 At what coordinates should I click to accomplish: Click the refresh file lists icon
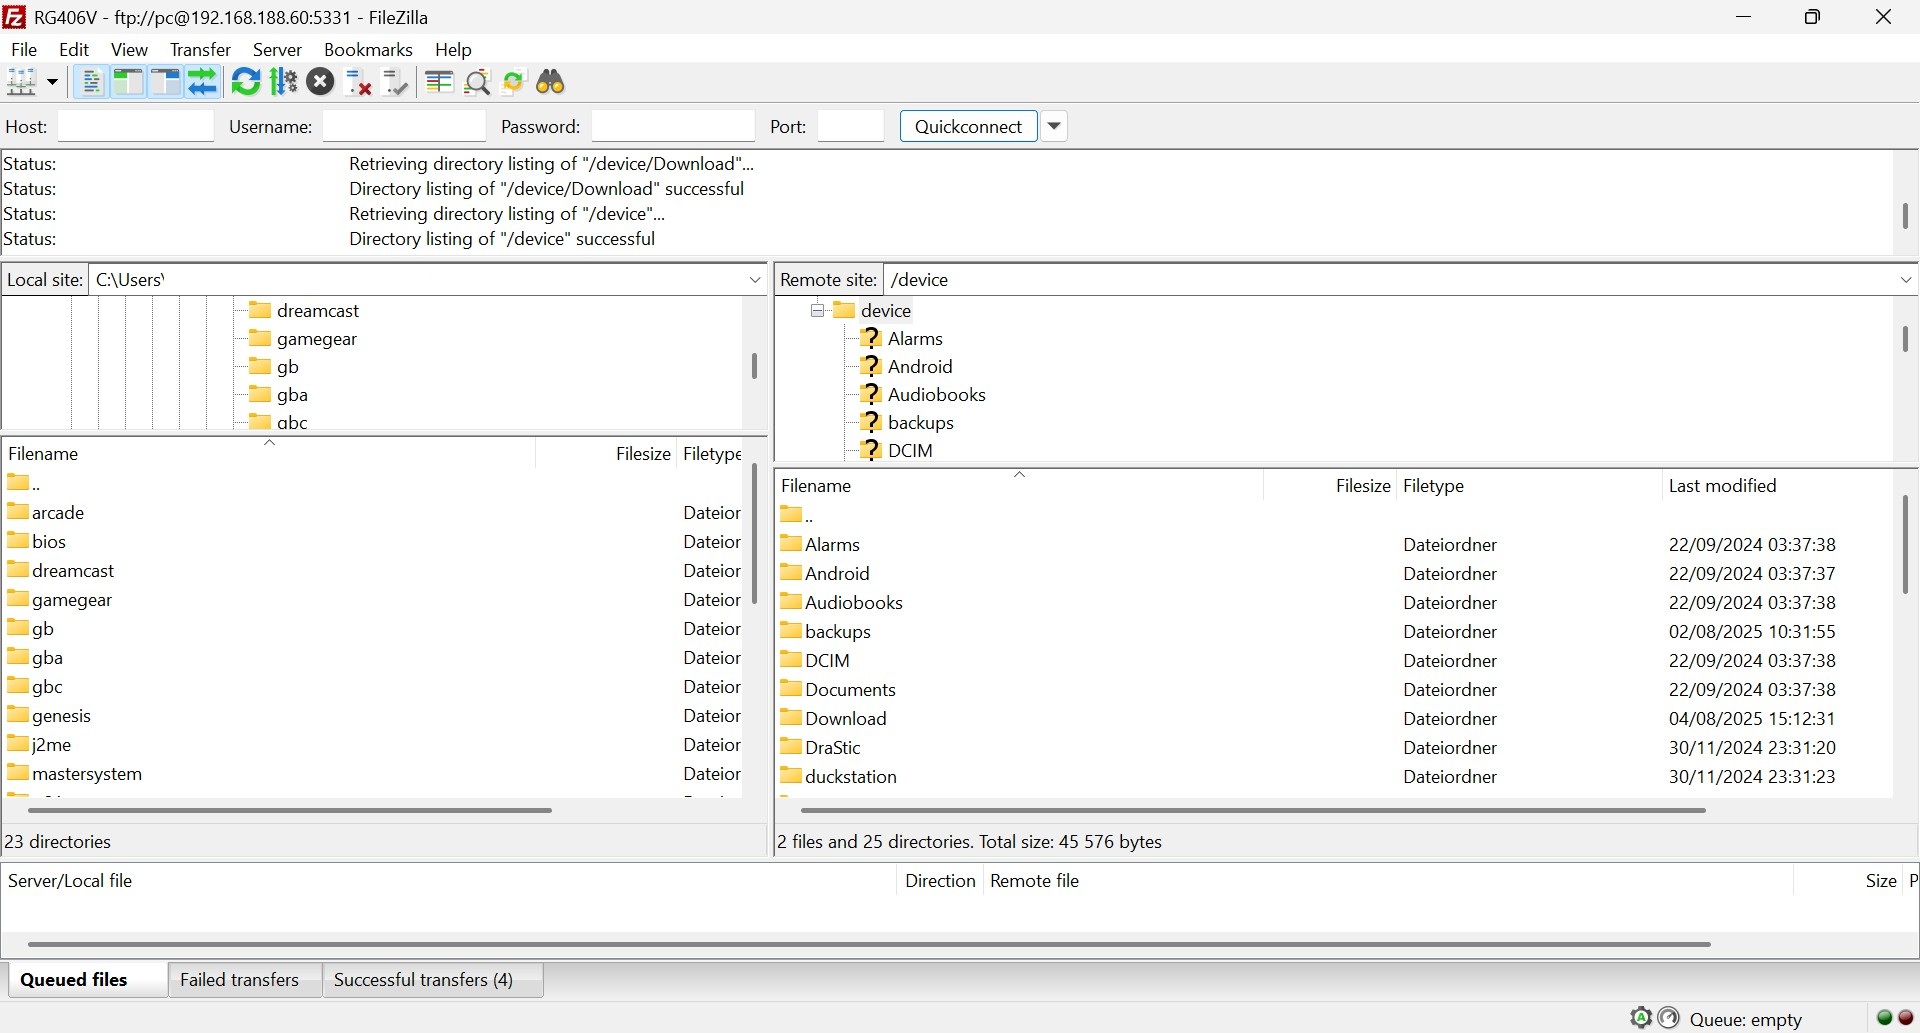click(x=246, y=82)
